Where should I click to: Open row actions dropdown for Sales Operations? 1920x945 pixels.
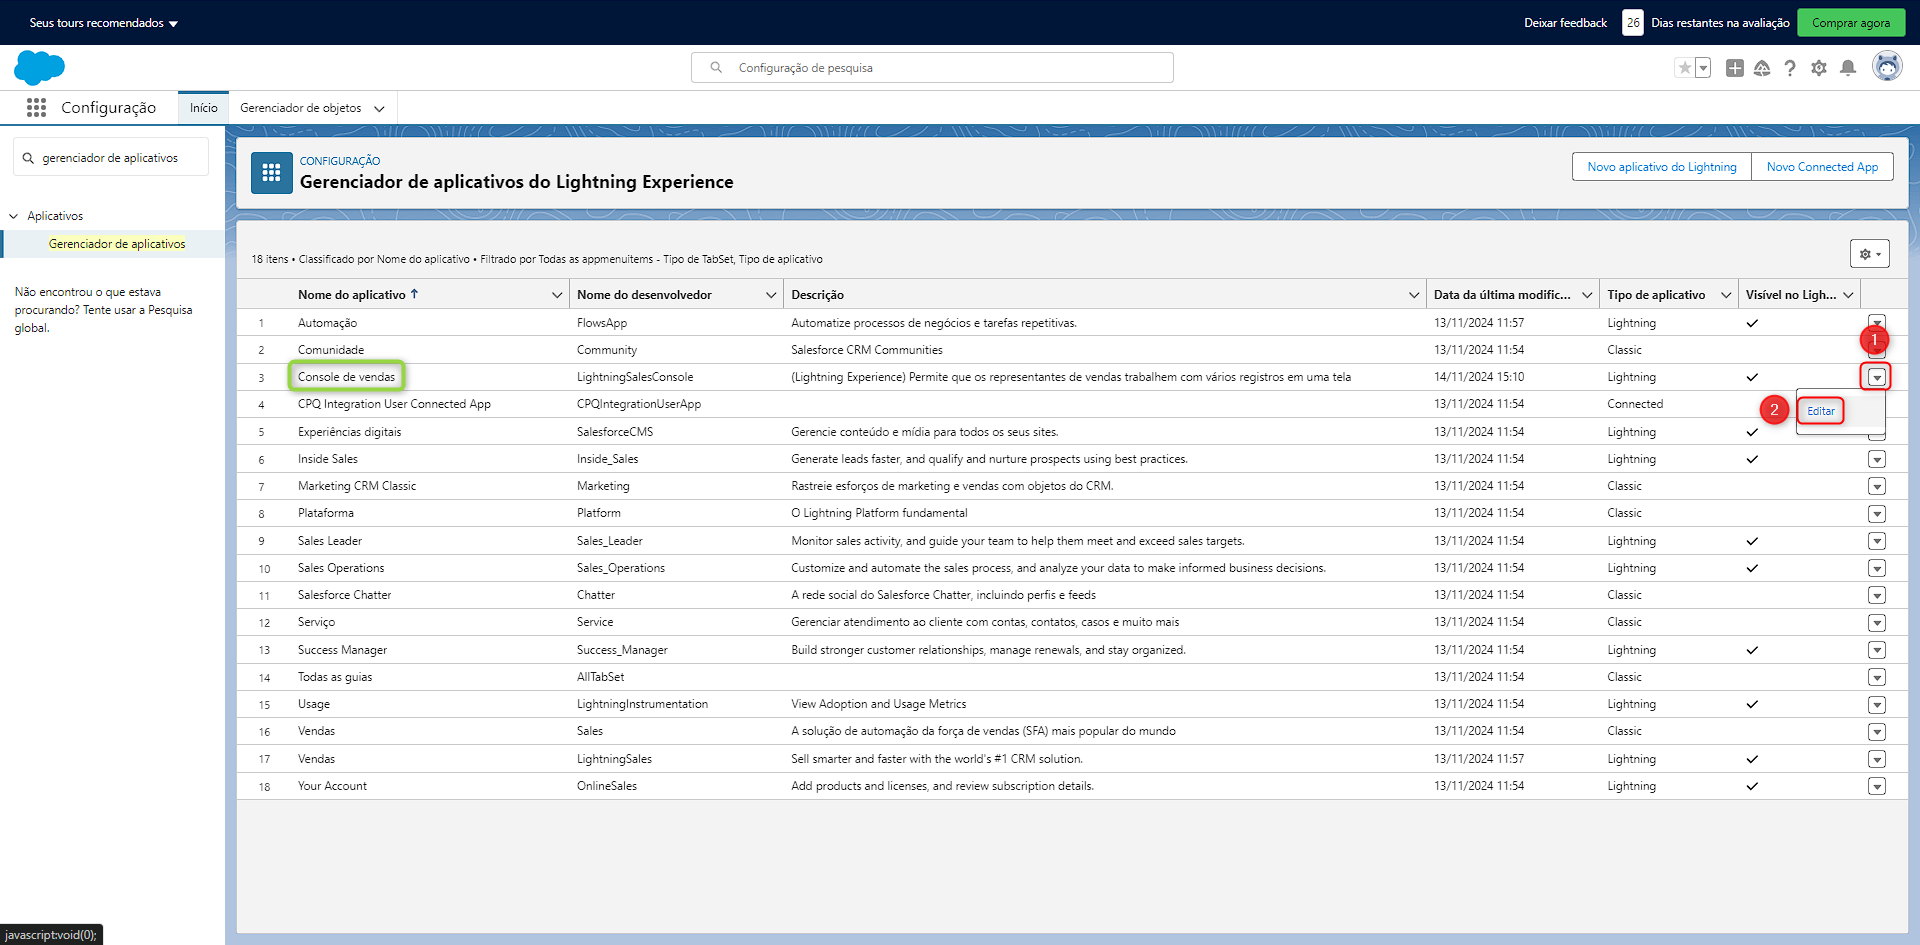[x=1877, y=568]
